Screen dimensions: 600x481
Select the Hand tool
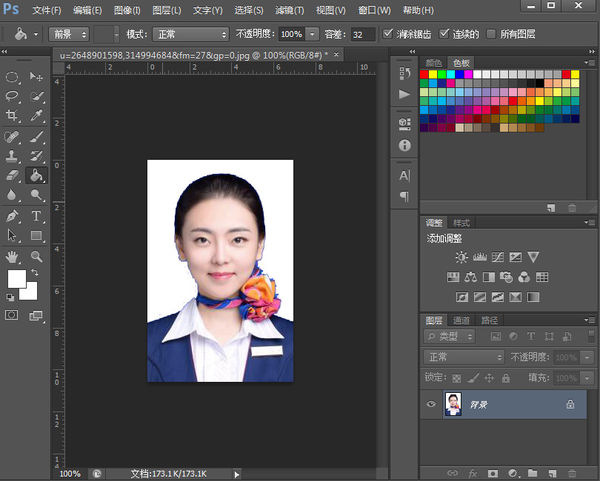tap(13, 256)
